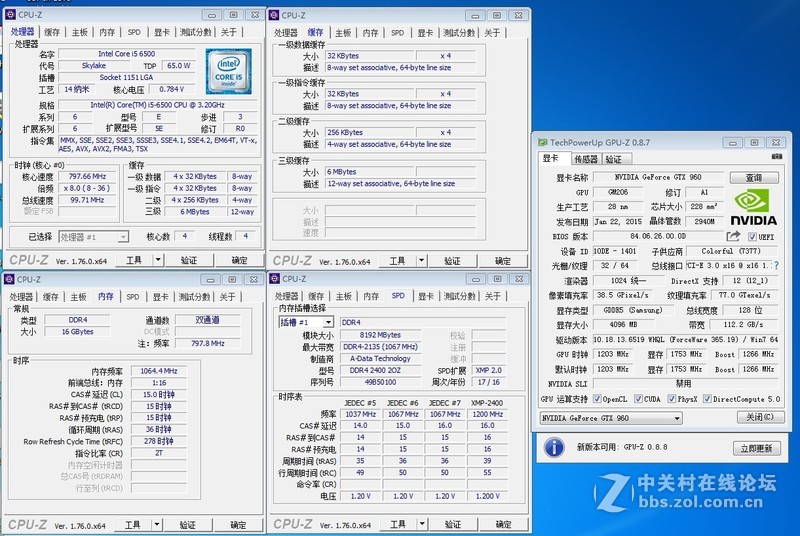Click the GPU release date Jan 22, 2015
The height and width of the screenshot is (536, 800).
click(x=618, y=221)
